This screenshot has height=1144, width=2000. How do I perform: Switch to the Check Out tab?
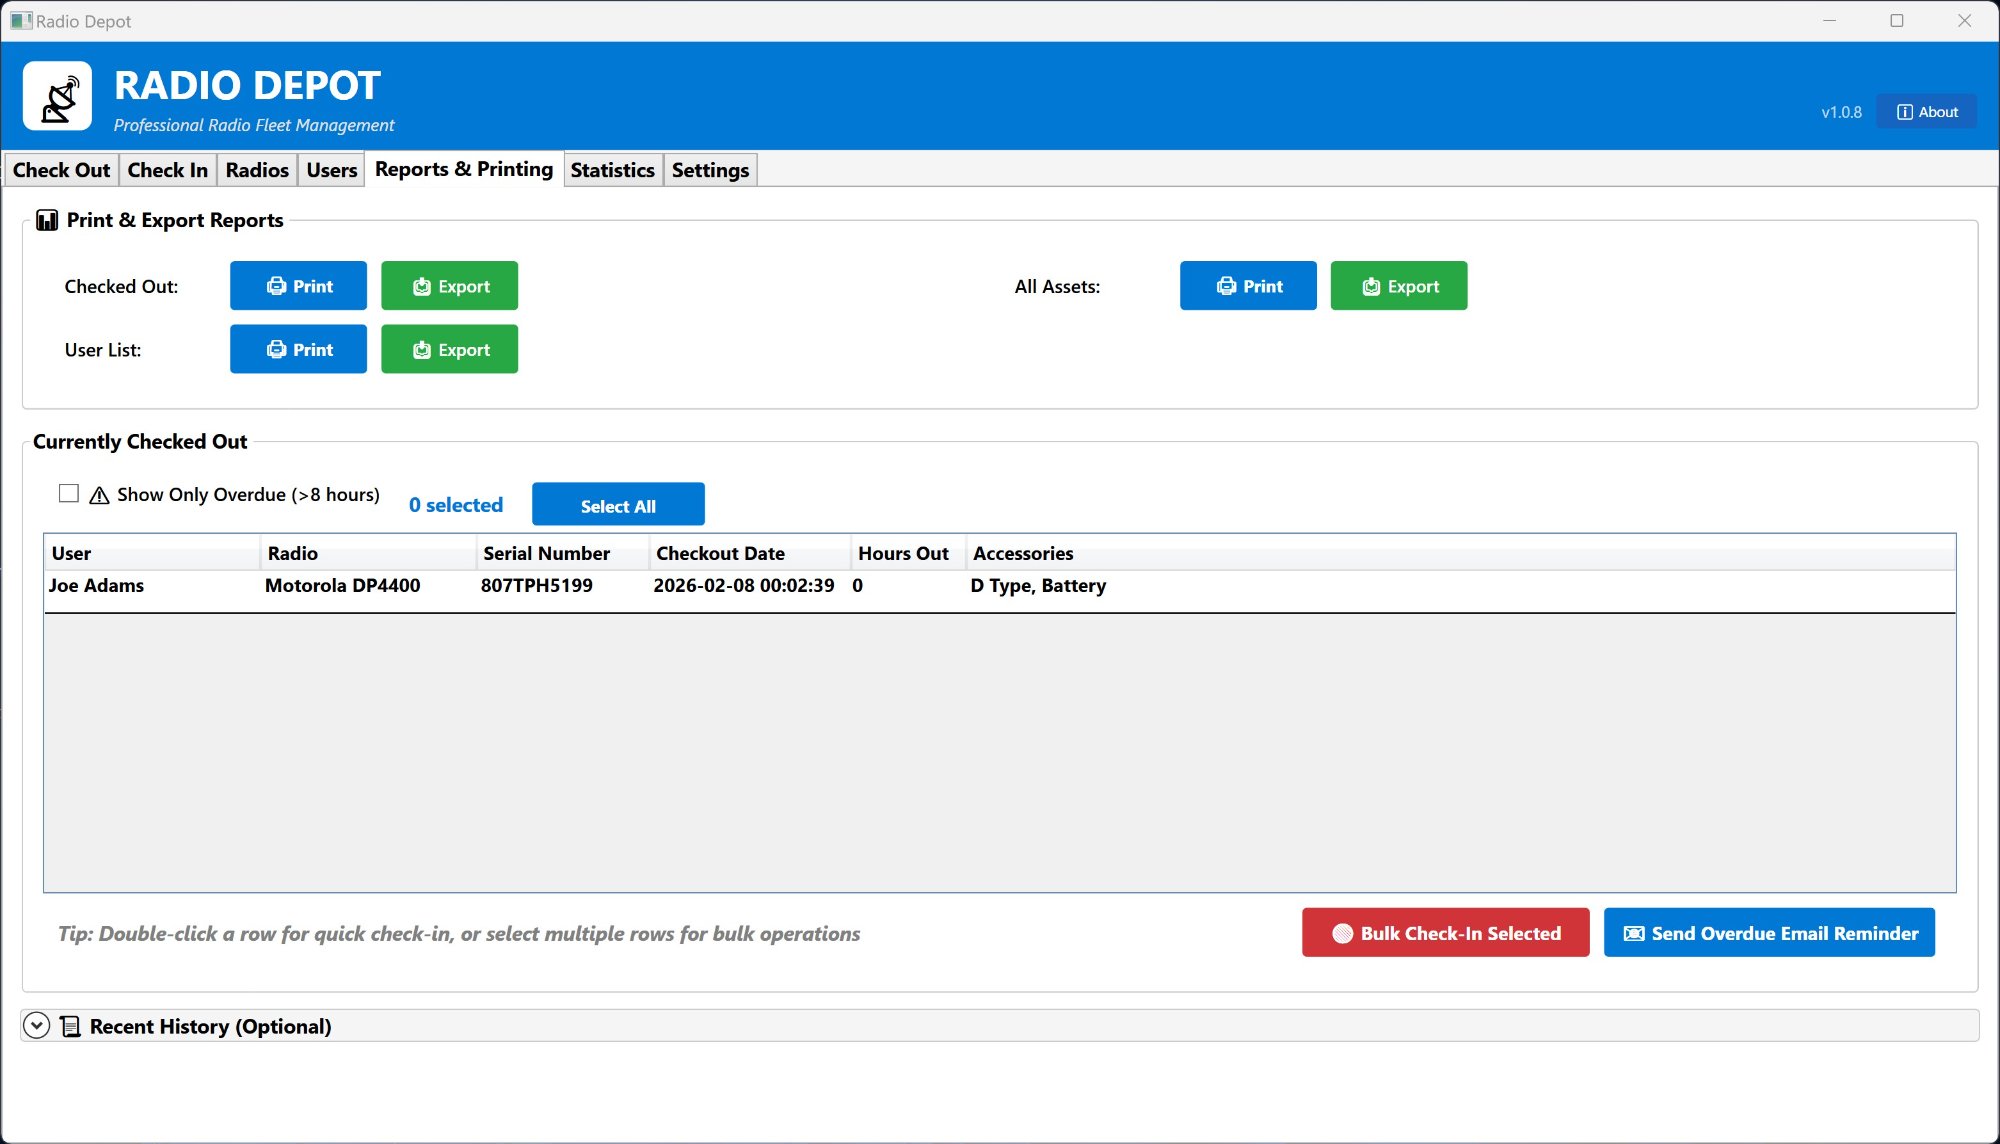61,170
